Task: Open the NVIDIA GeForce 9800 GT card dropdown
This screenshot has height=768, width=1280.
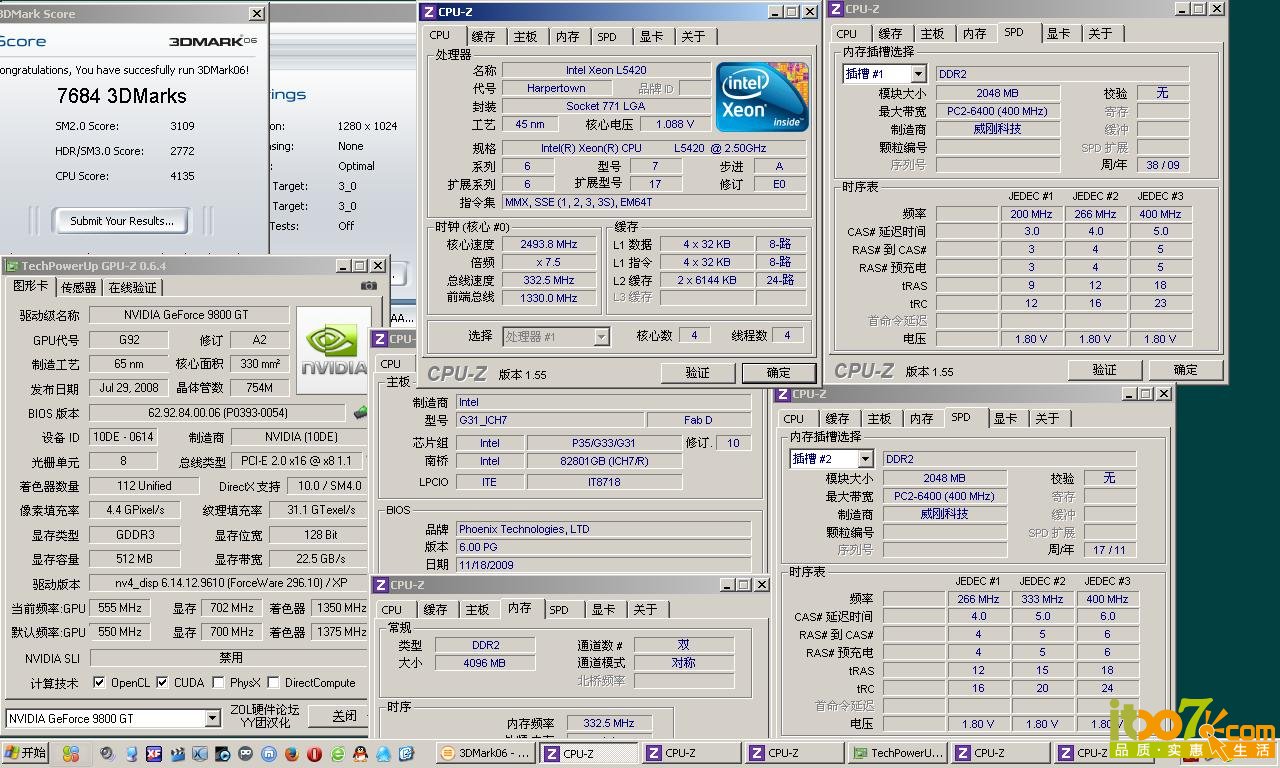Action: 212,718
